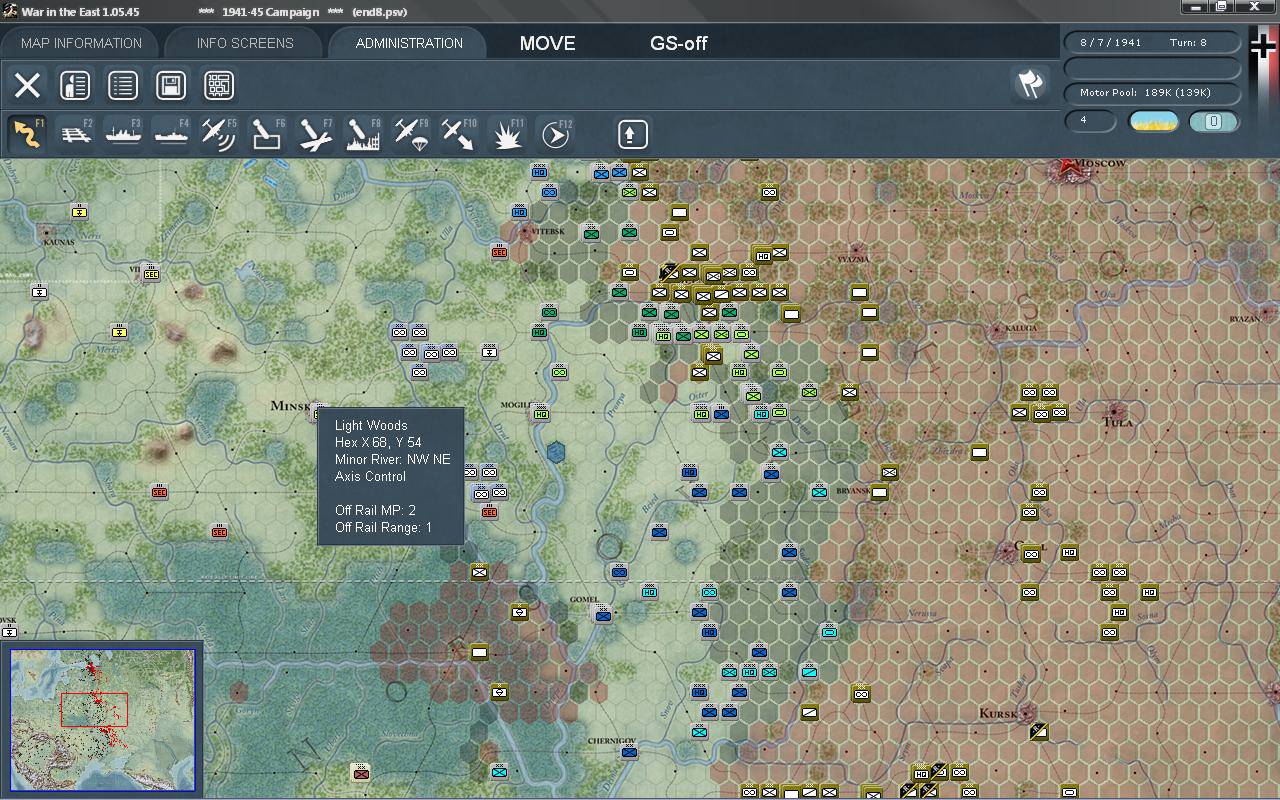Click the date and Turn 8 display
Screen dimensions: 1280x800
(1152, 43)
